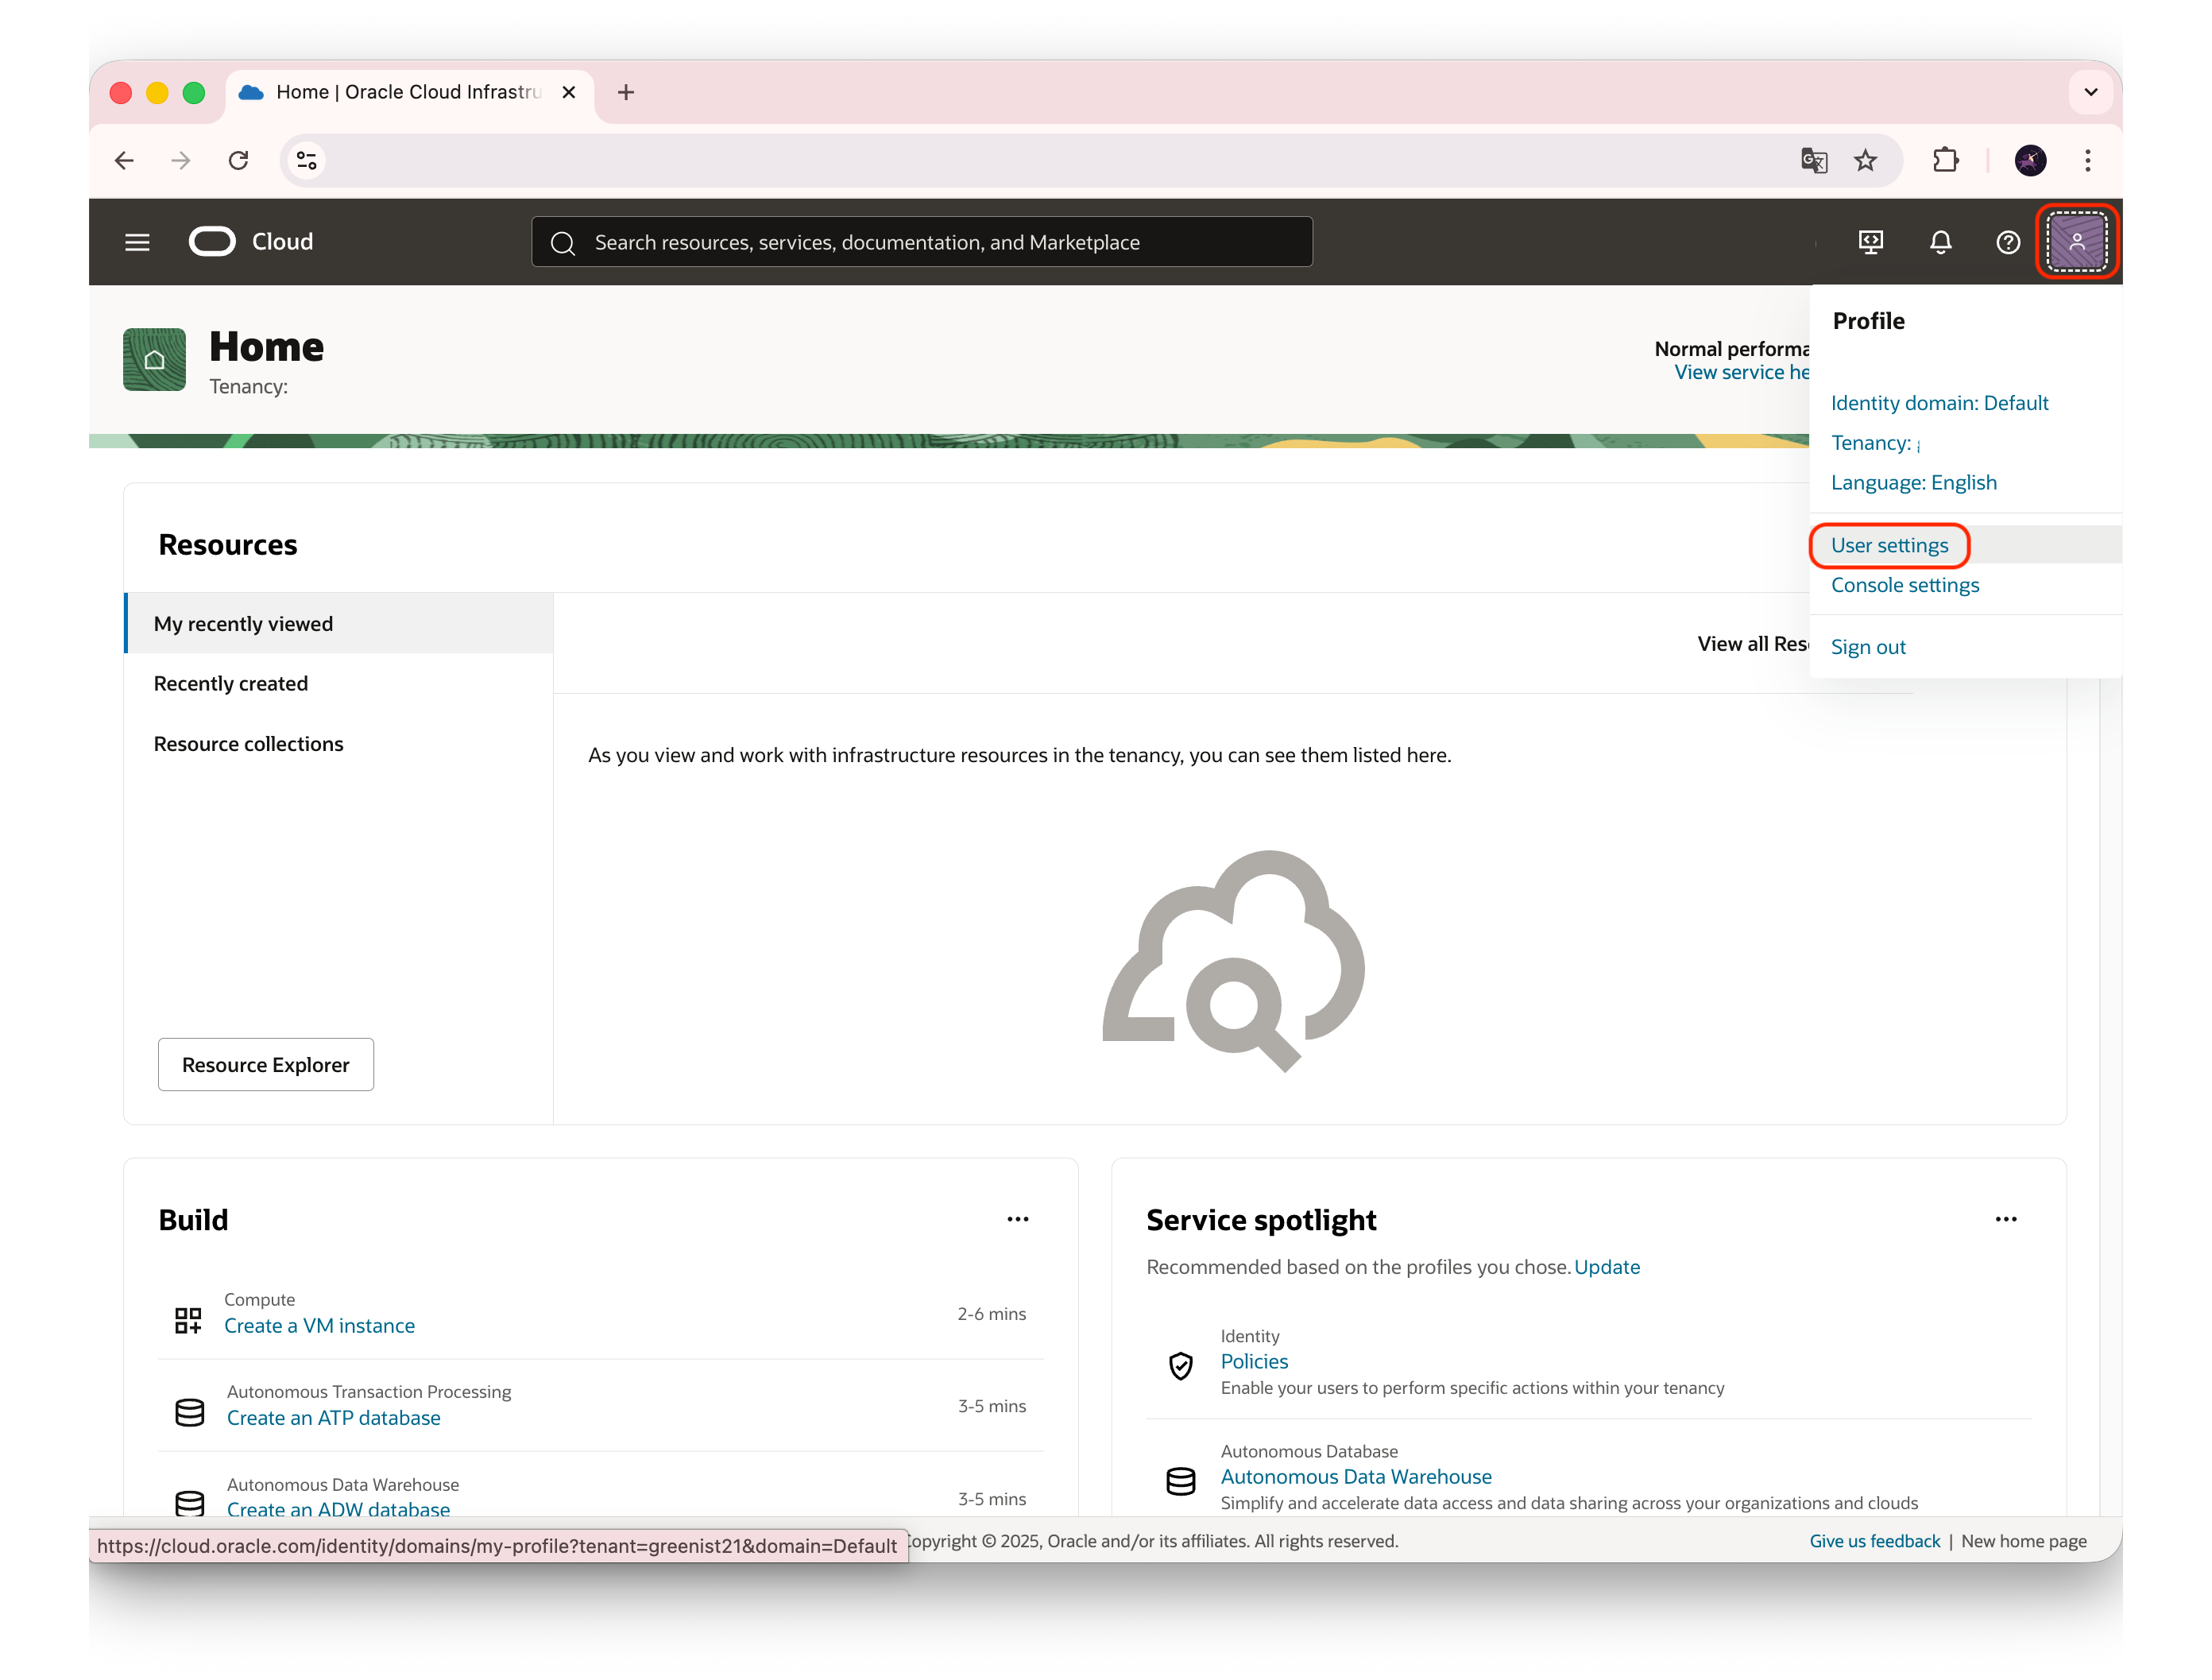Open the browser extensions puzzle icon

point(1945,160)
